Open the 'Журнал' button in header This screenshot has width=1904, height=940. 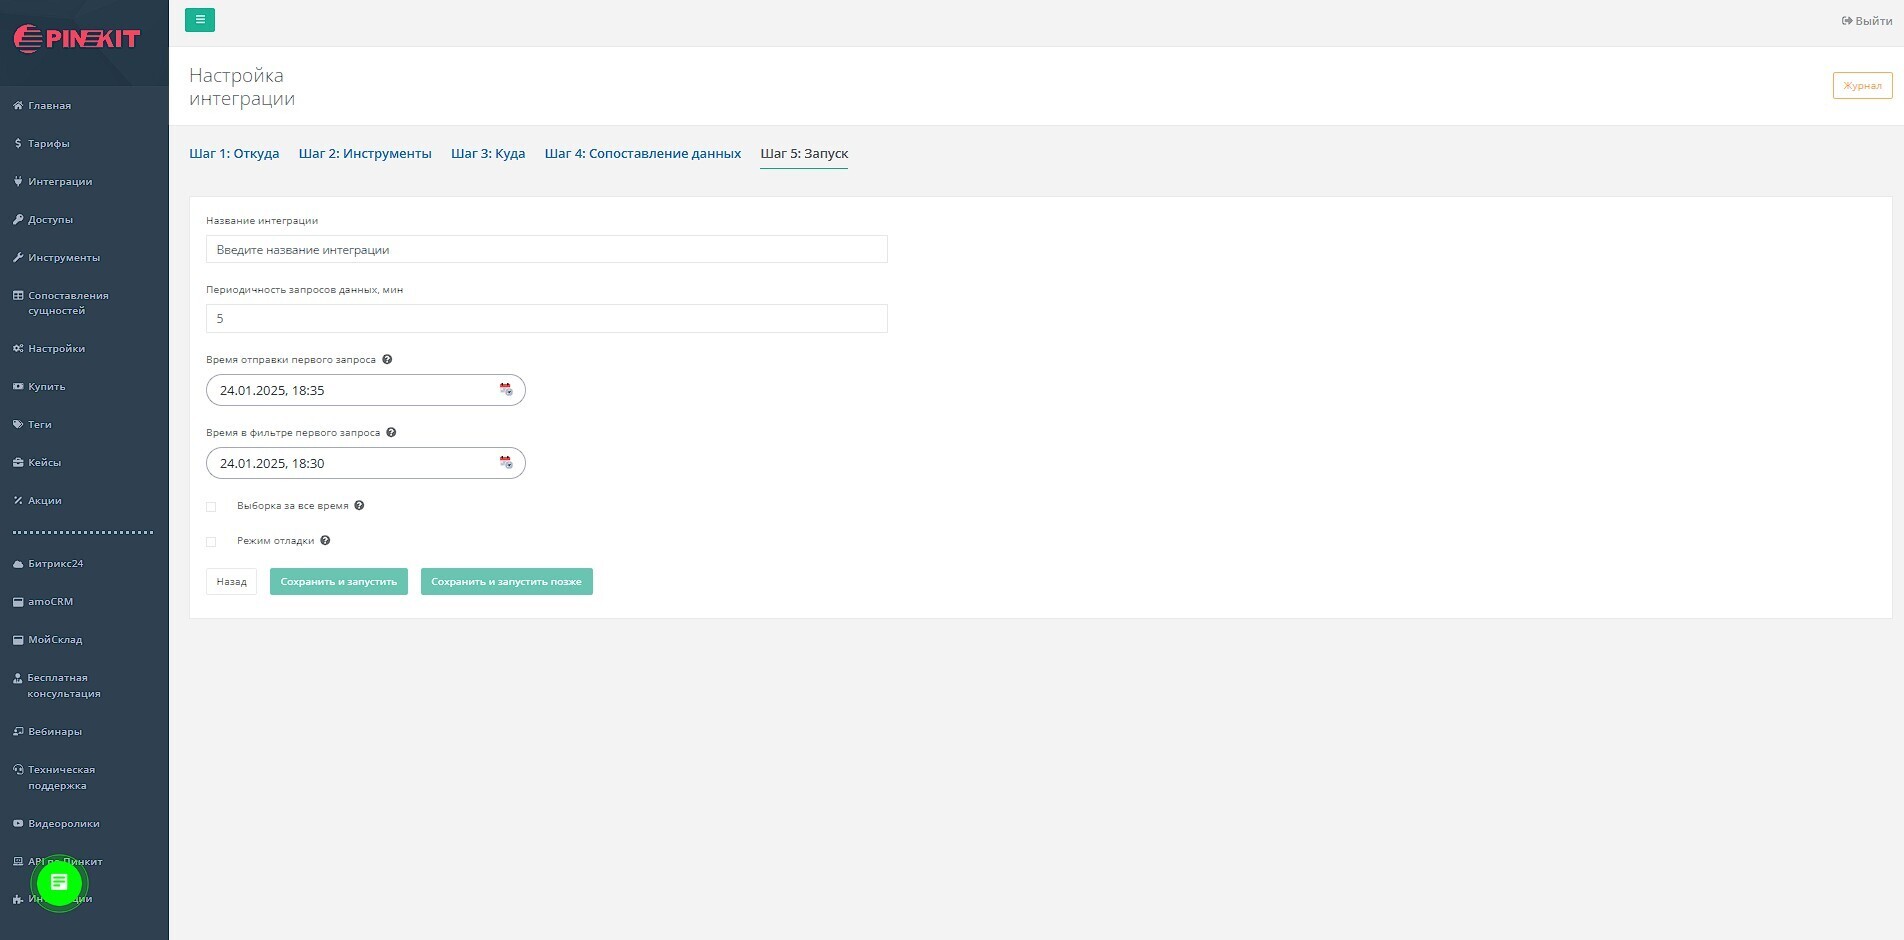tap(1862, 86)
